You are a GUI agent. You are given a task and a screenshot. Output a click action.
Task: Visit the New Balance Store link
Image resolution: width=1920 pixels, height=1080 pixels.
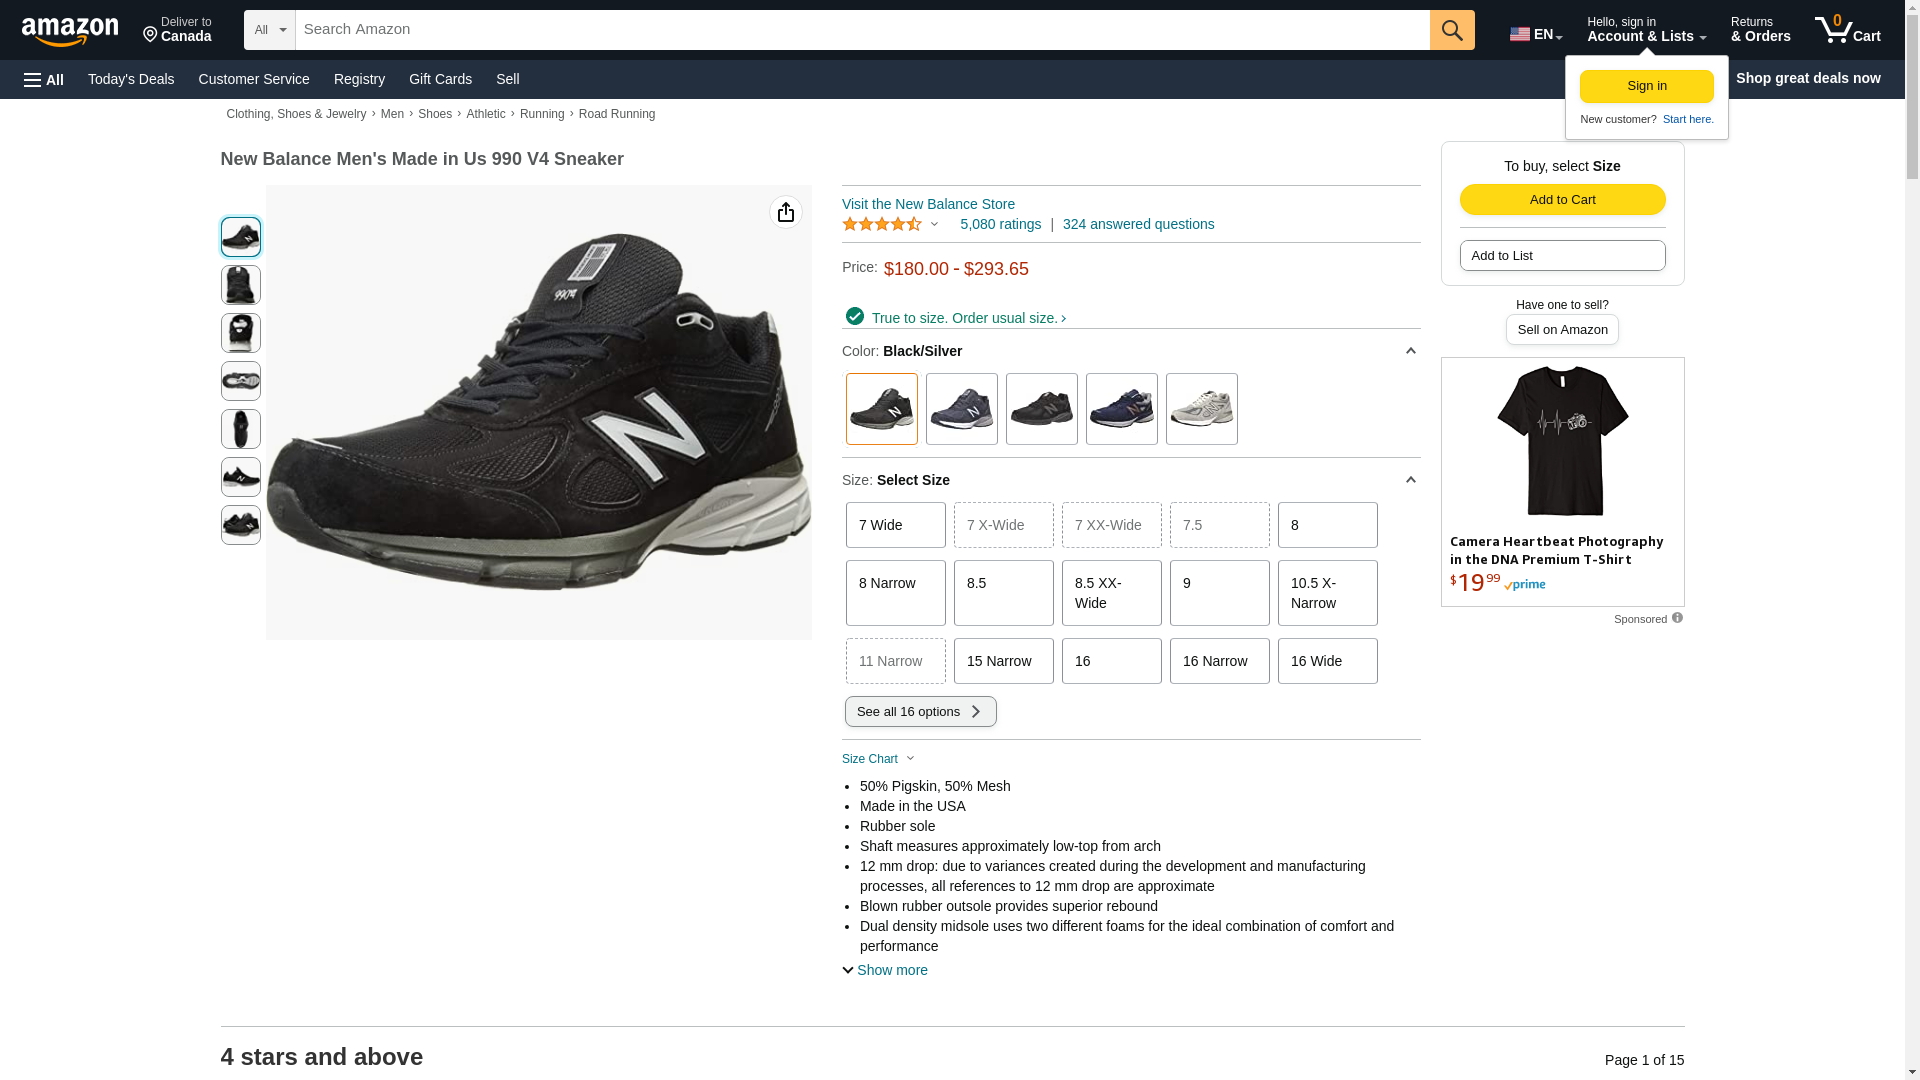tap(927, 204)
